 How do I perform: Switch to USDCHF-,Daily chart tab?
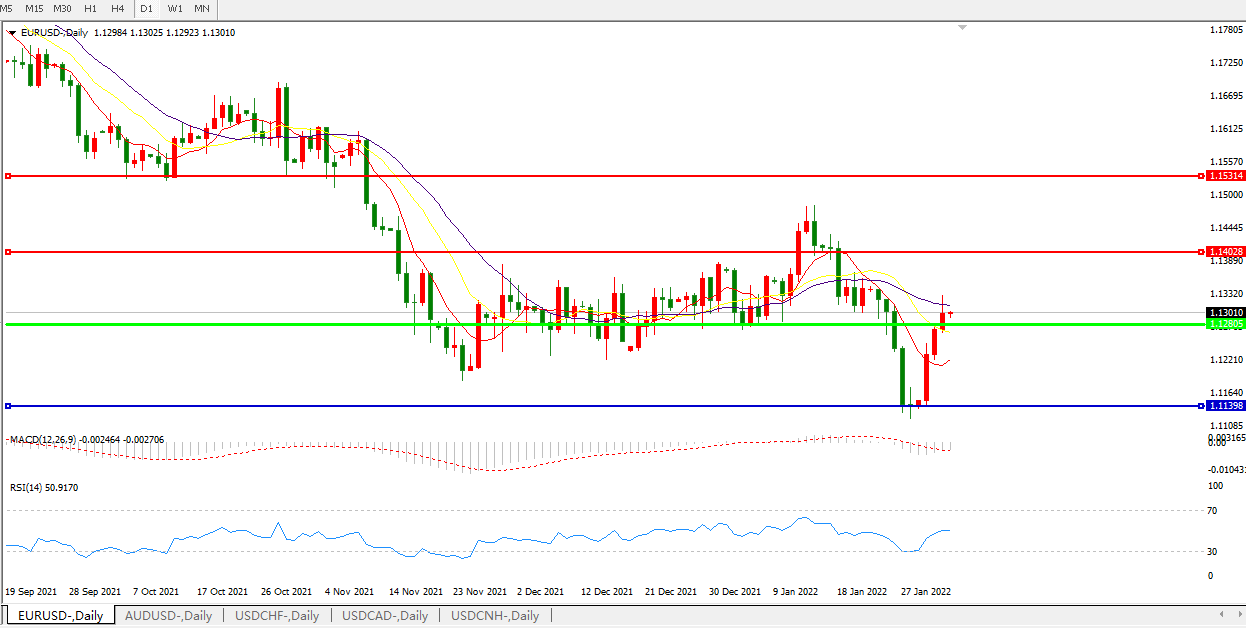pos(277,616)
